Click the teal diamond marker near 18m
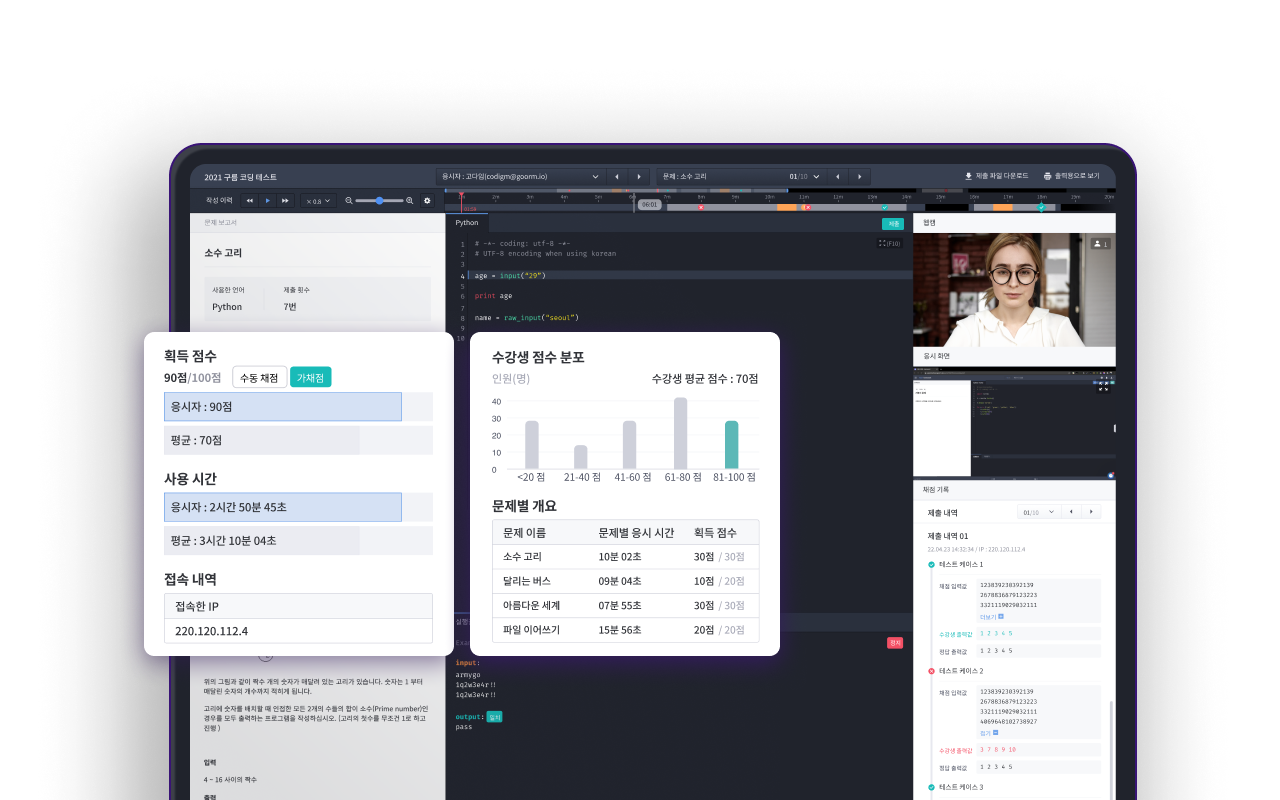This screenshot has height=800, width=1280. click(1041, 207)
